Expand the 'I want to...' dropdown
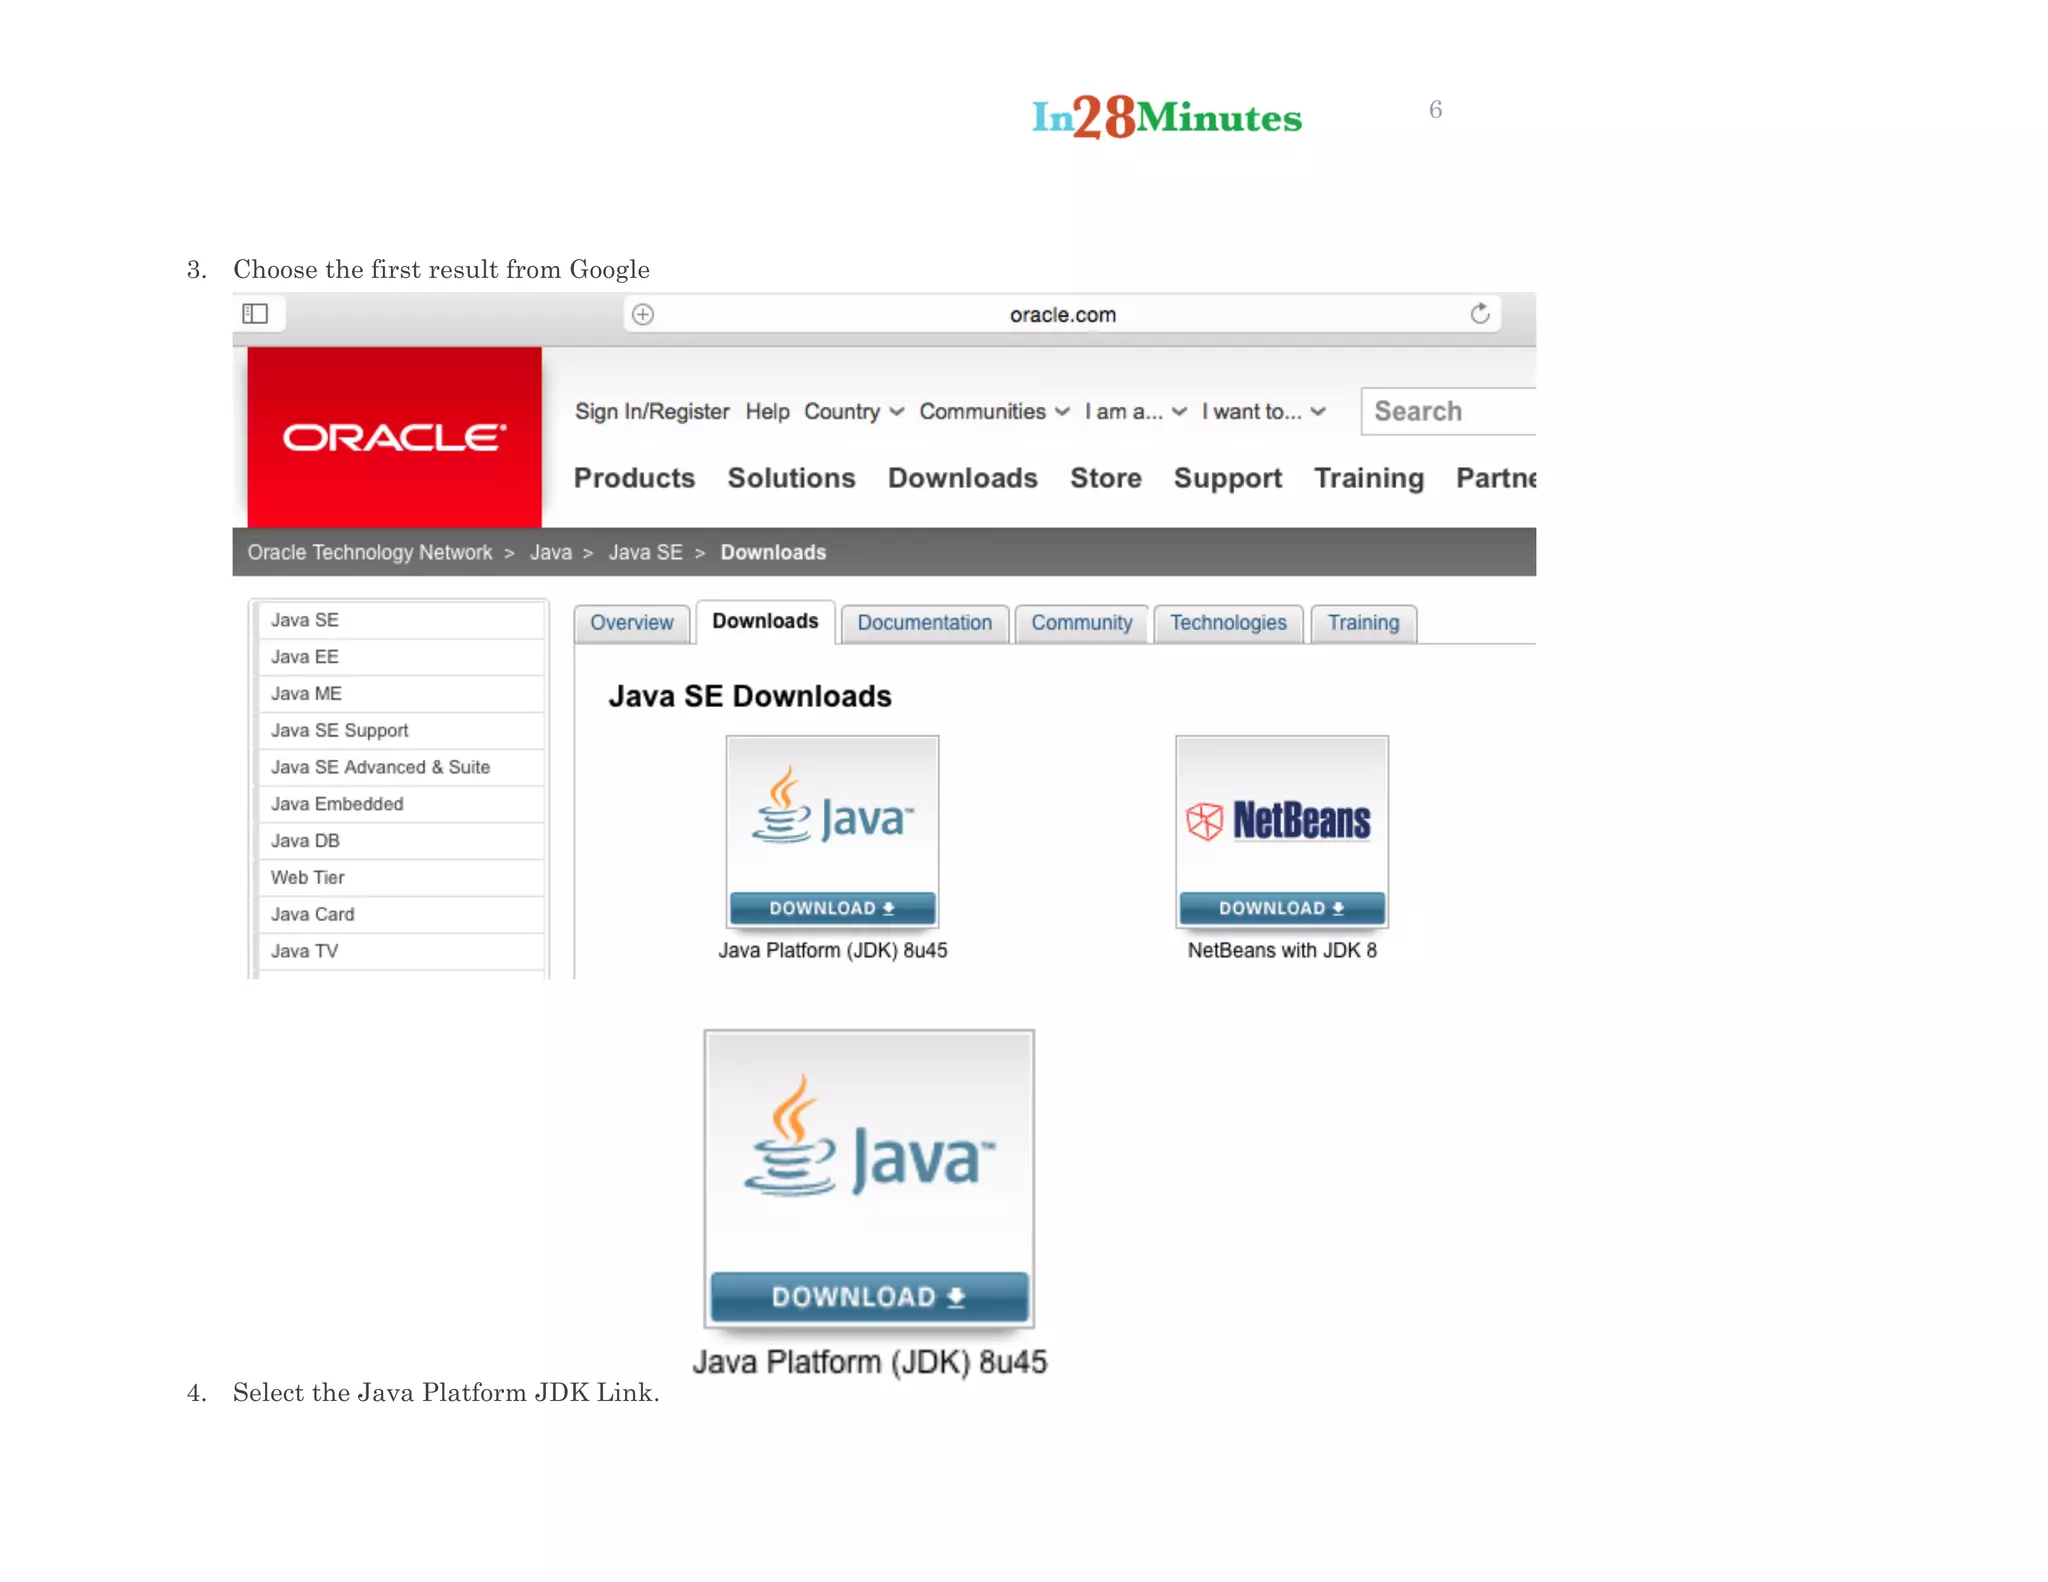Screen dimensions: 2048x1582 coord(1264,412)
